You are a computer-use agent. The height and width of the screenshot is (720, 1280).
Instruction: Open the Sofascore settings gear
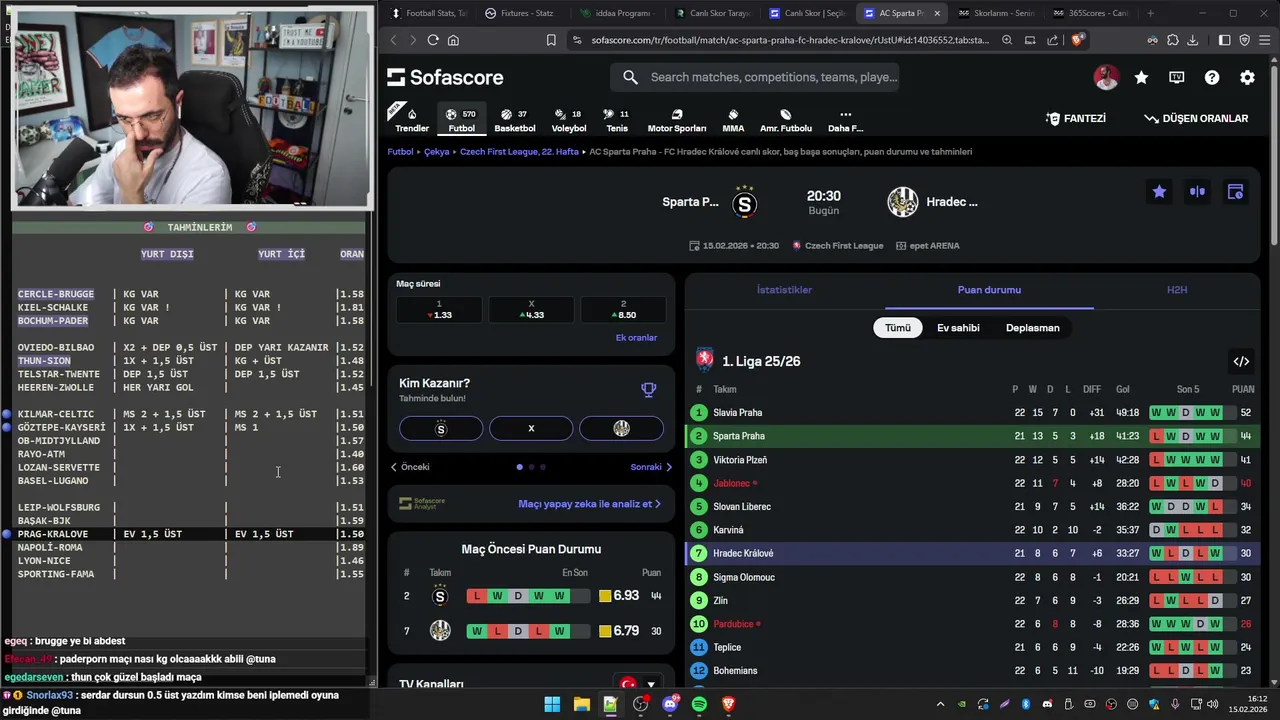point(1247,77)
